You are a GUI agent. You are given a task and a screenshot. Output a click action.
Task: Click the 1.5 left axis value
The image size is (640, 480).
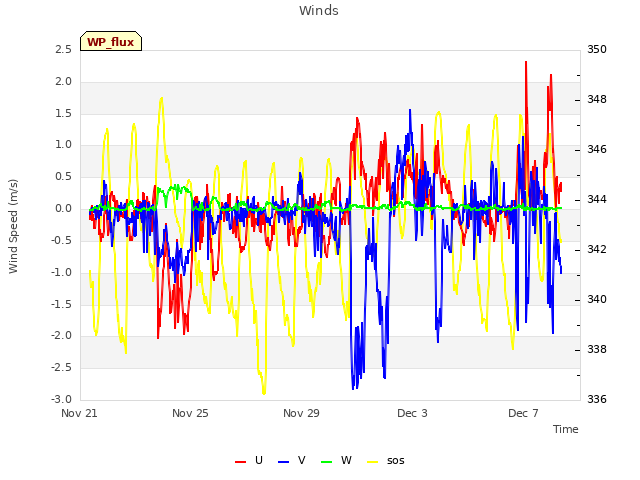tap(63, 113)
